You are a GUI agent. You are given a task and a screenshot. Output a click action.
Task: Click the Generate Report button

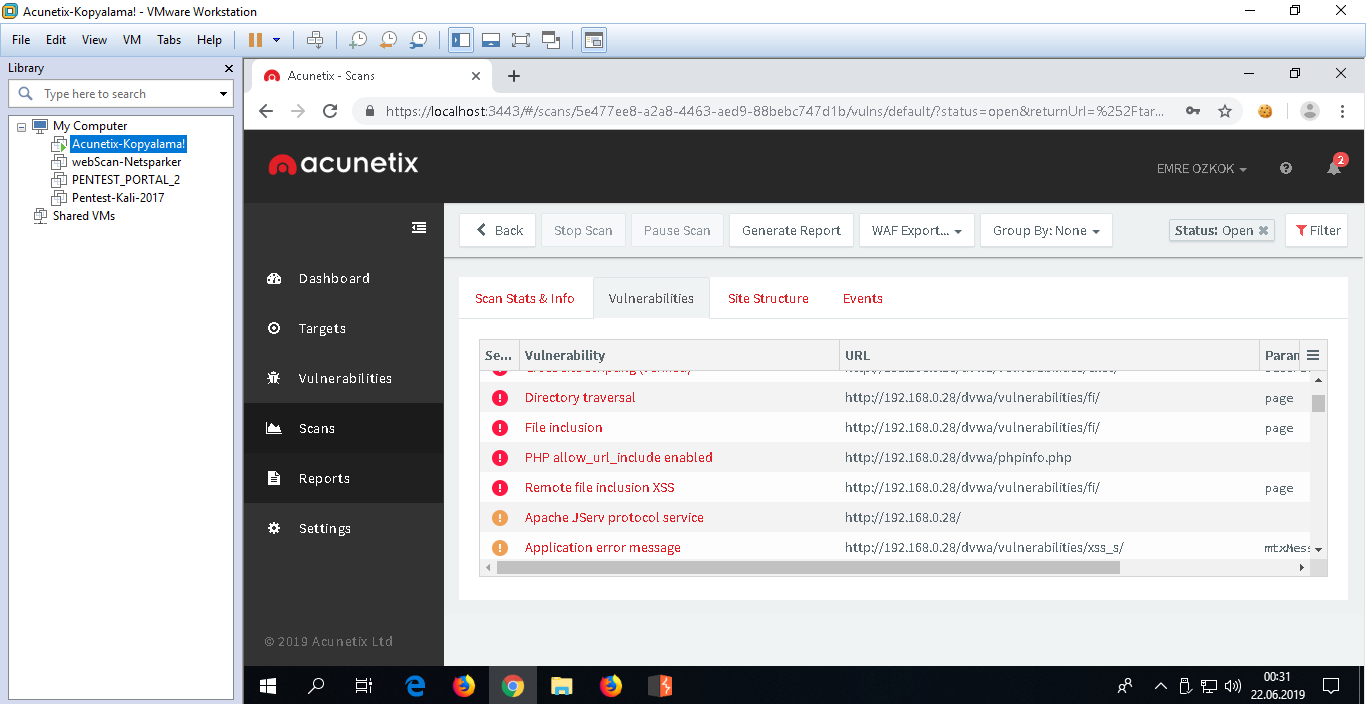pos(791,231)
